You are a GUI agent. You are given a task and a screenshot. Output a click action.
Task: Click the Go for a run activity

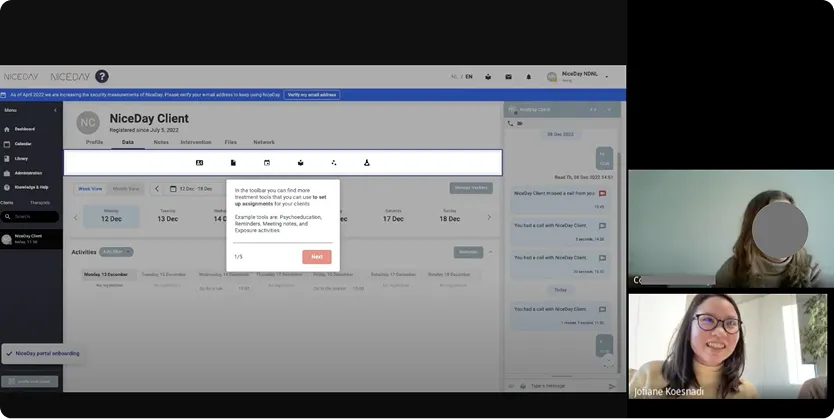(224, 288)
